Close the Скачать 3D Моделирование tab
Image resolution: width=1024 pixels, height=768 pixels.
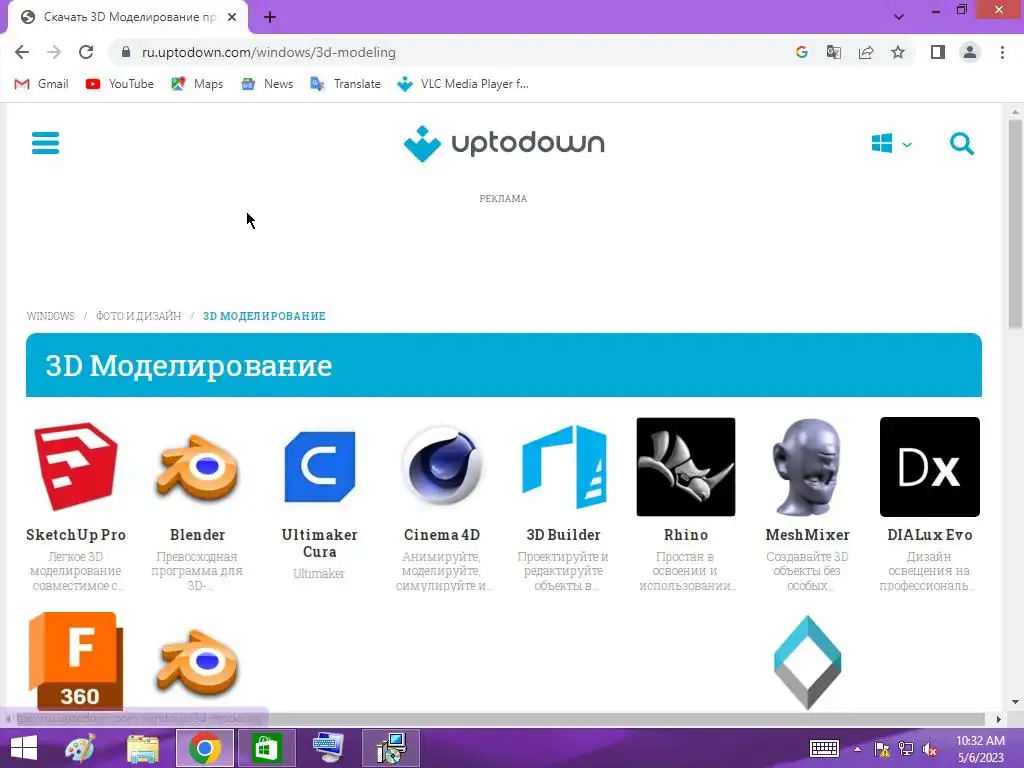[x=232, y=18]
